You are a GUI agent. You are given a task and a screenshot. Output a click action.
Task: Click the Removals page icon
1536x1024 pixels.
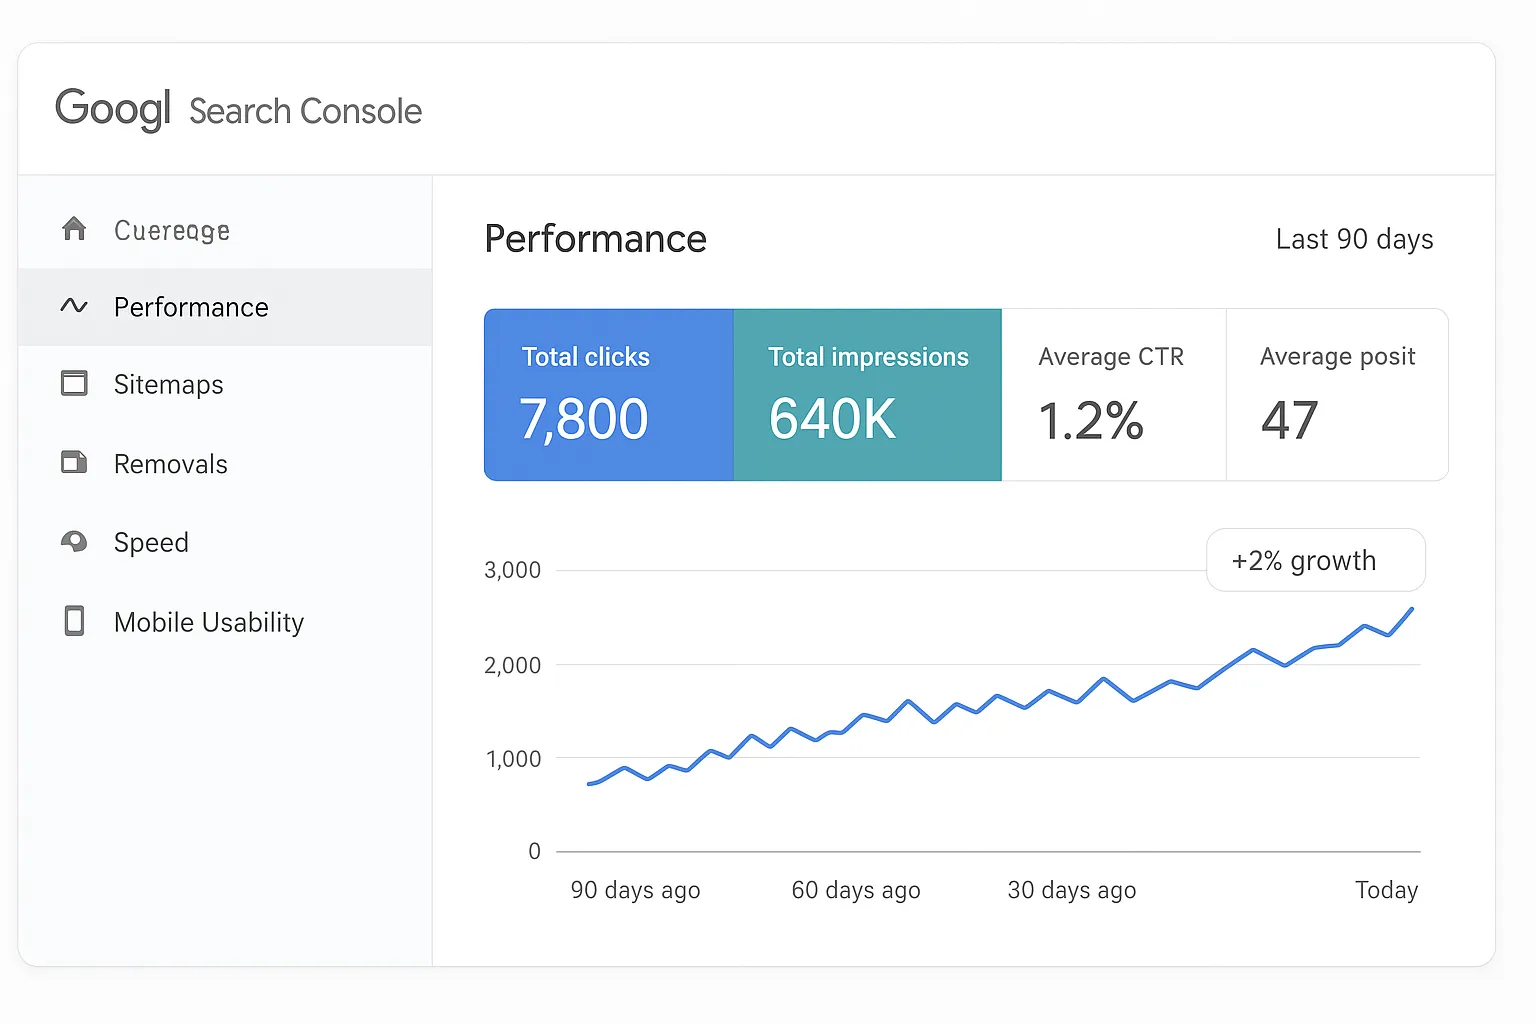(x=75, y=463)
